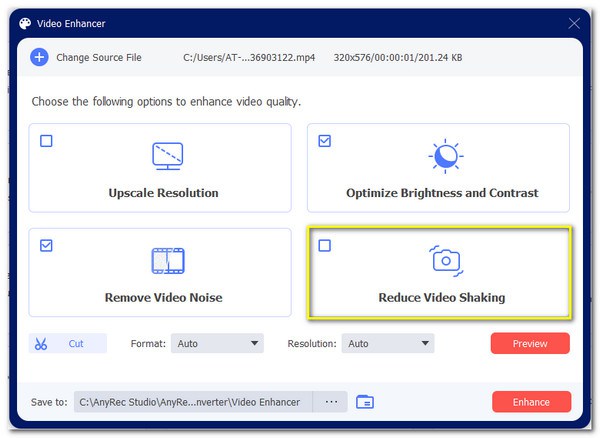Click the Remove Video Noise film icon

[168, 261]
